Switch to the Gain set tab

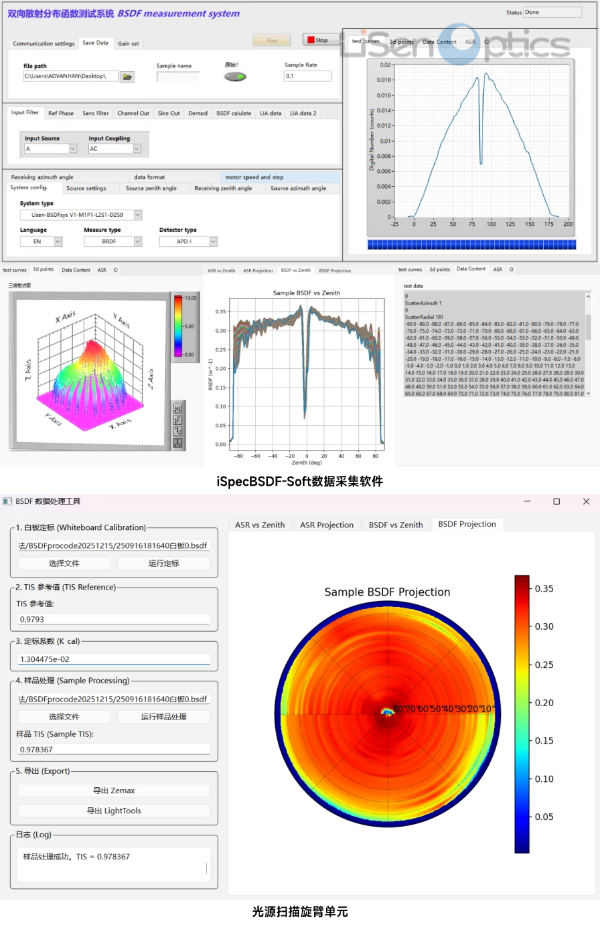coord(129,44)
